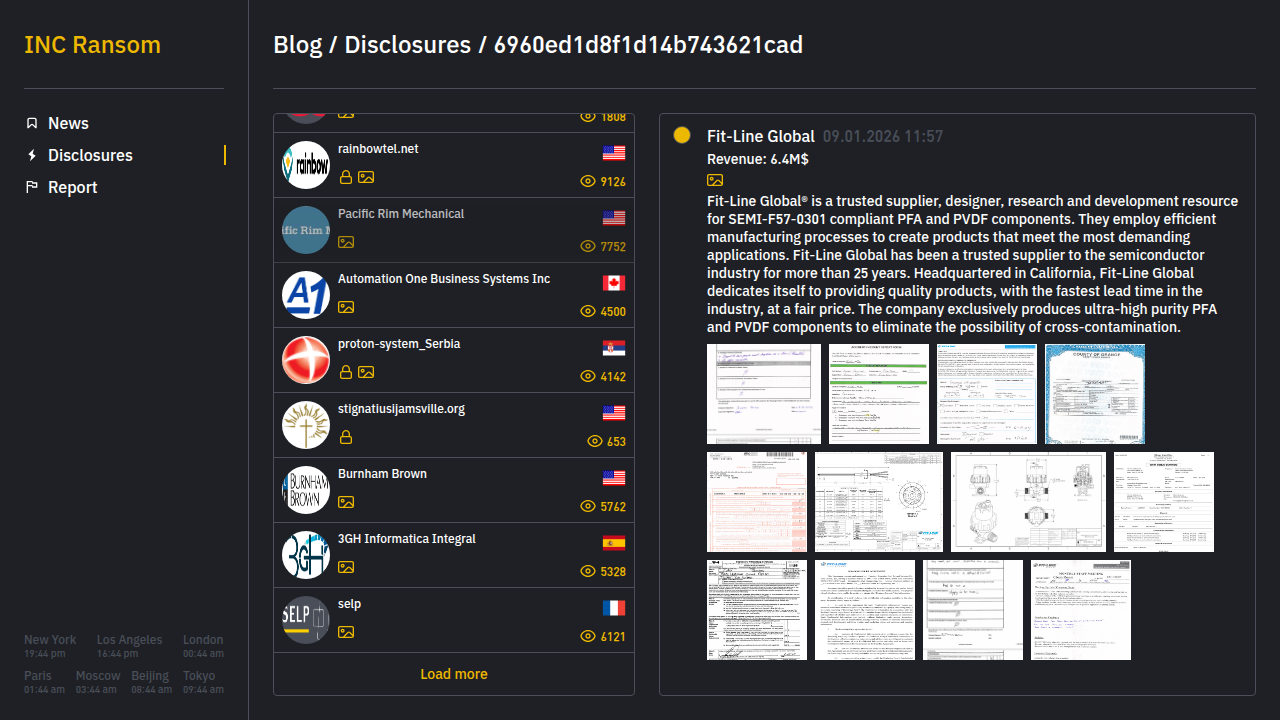Viewport: 1280px width, 720px height.
Task: Open the Report section
Action: coord(73,187)
